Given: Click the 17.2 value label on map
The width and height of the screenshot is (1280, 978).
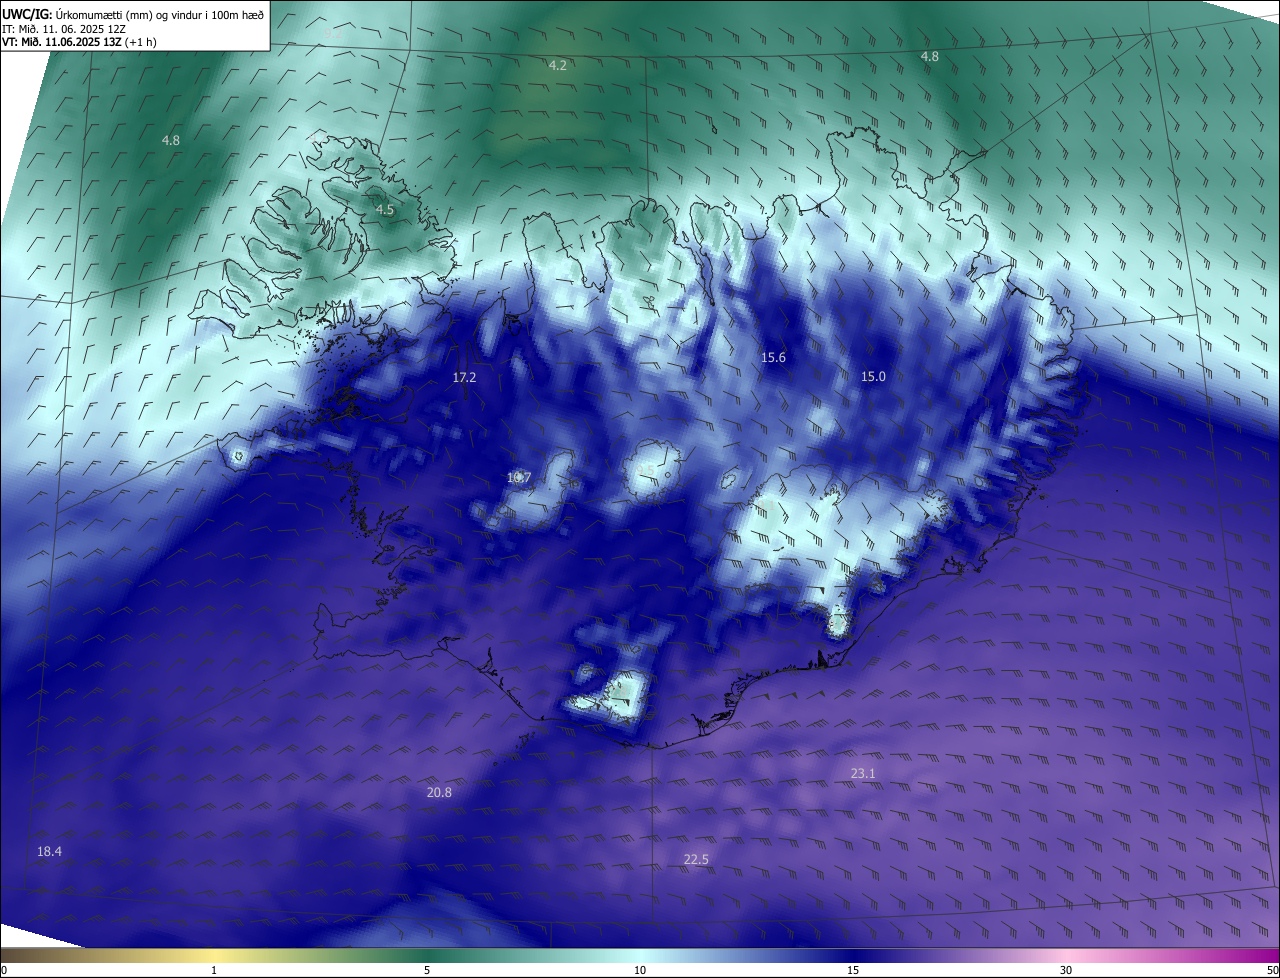Looking at the screenshot, I should [x=464, y=378].
